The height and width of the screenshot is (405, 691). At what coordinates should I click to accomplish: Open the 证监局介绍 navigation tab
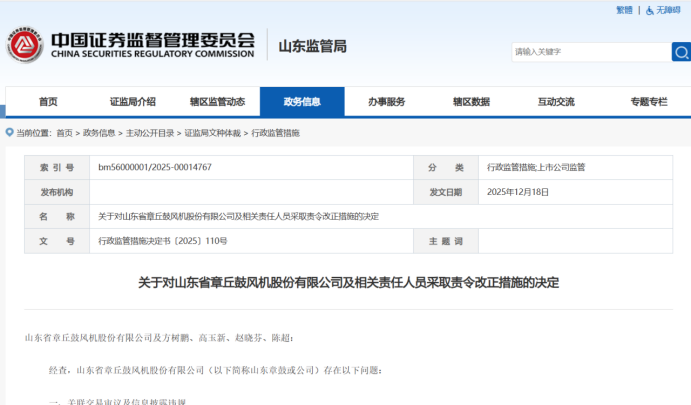(x=133, y=102)
